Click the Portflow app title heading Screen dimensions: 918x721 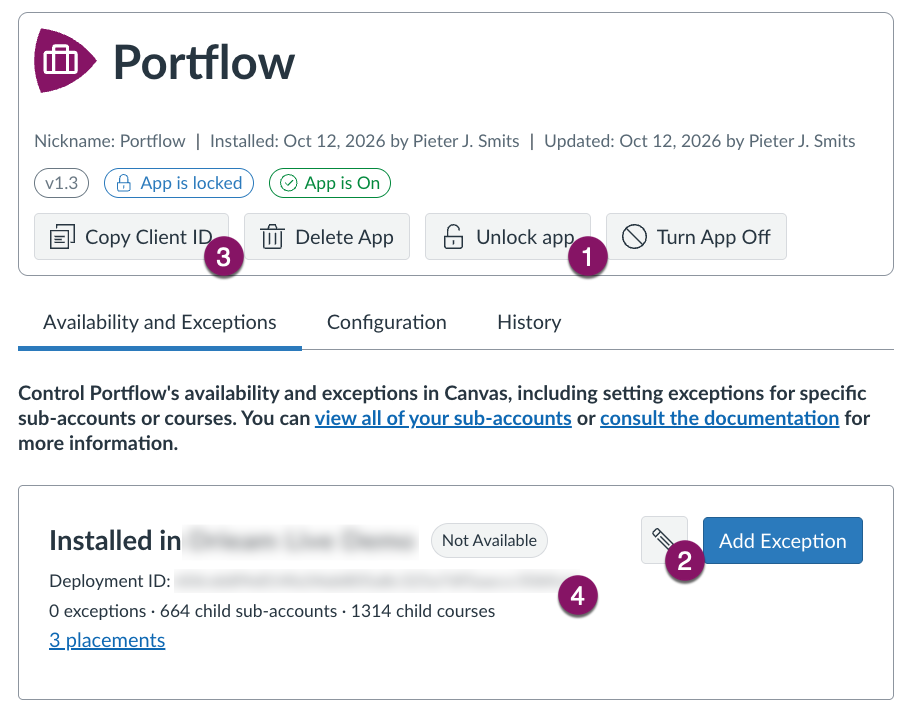204,62
